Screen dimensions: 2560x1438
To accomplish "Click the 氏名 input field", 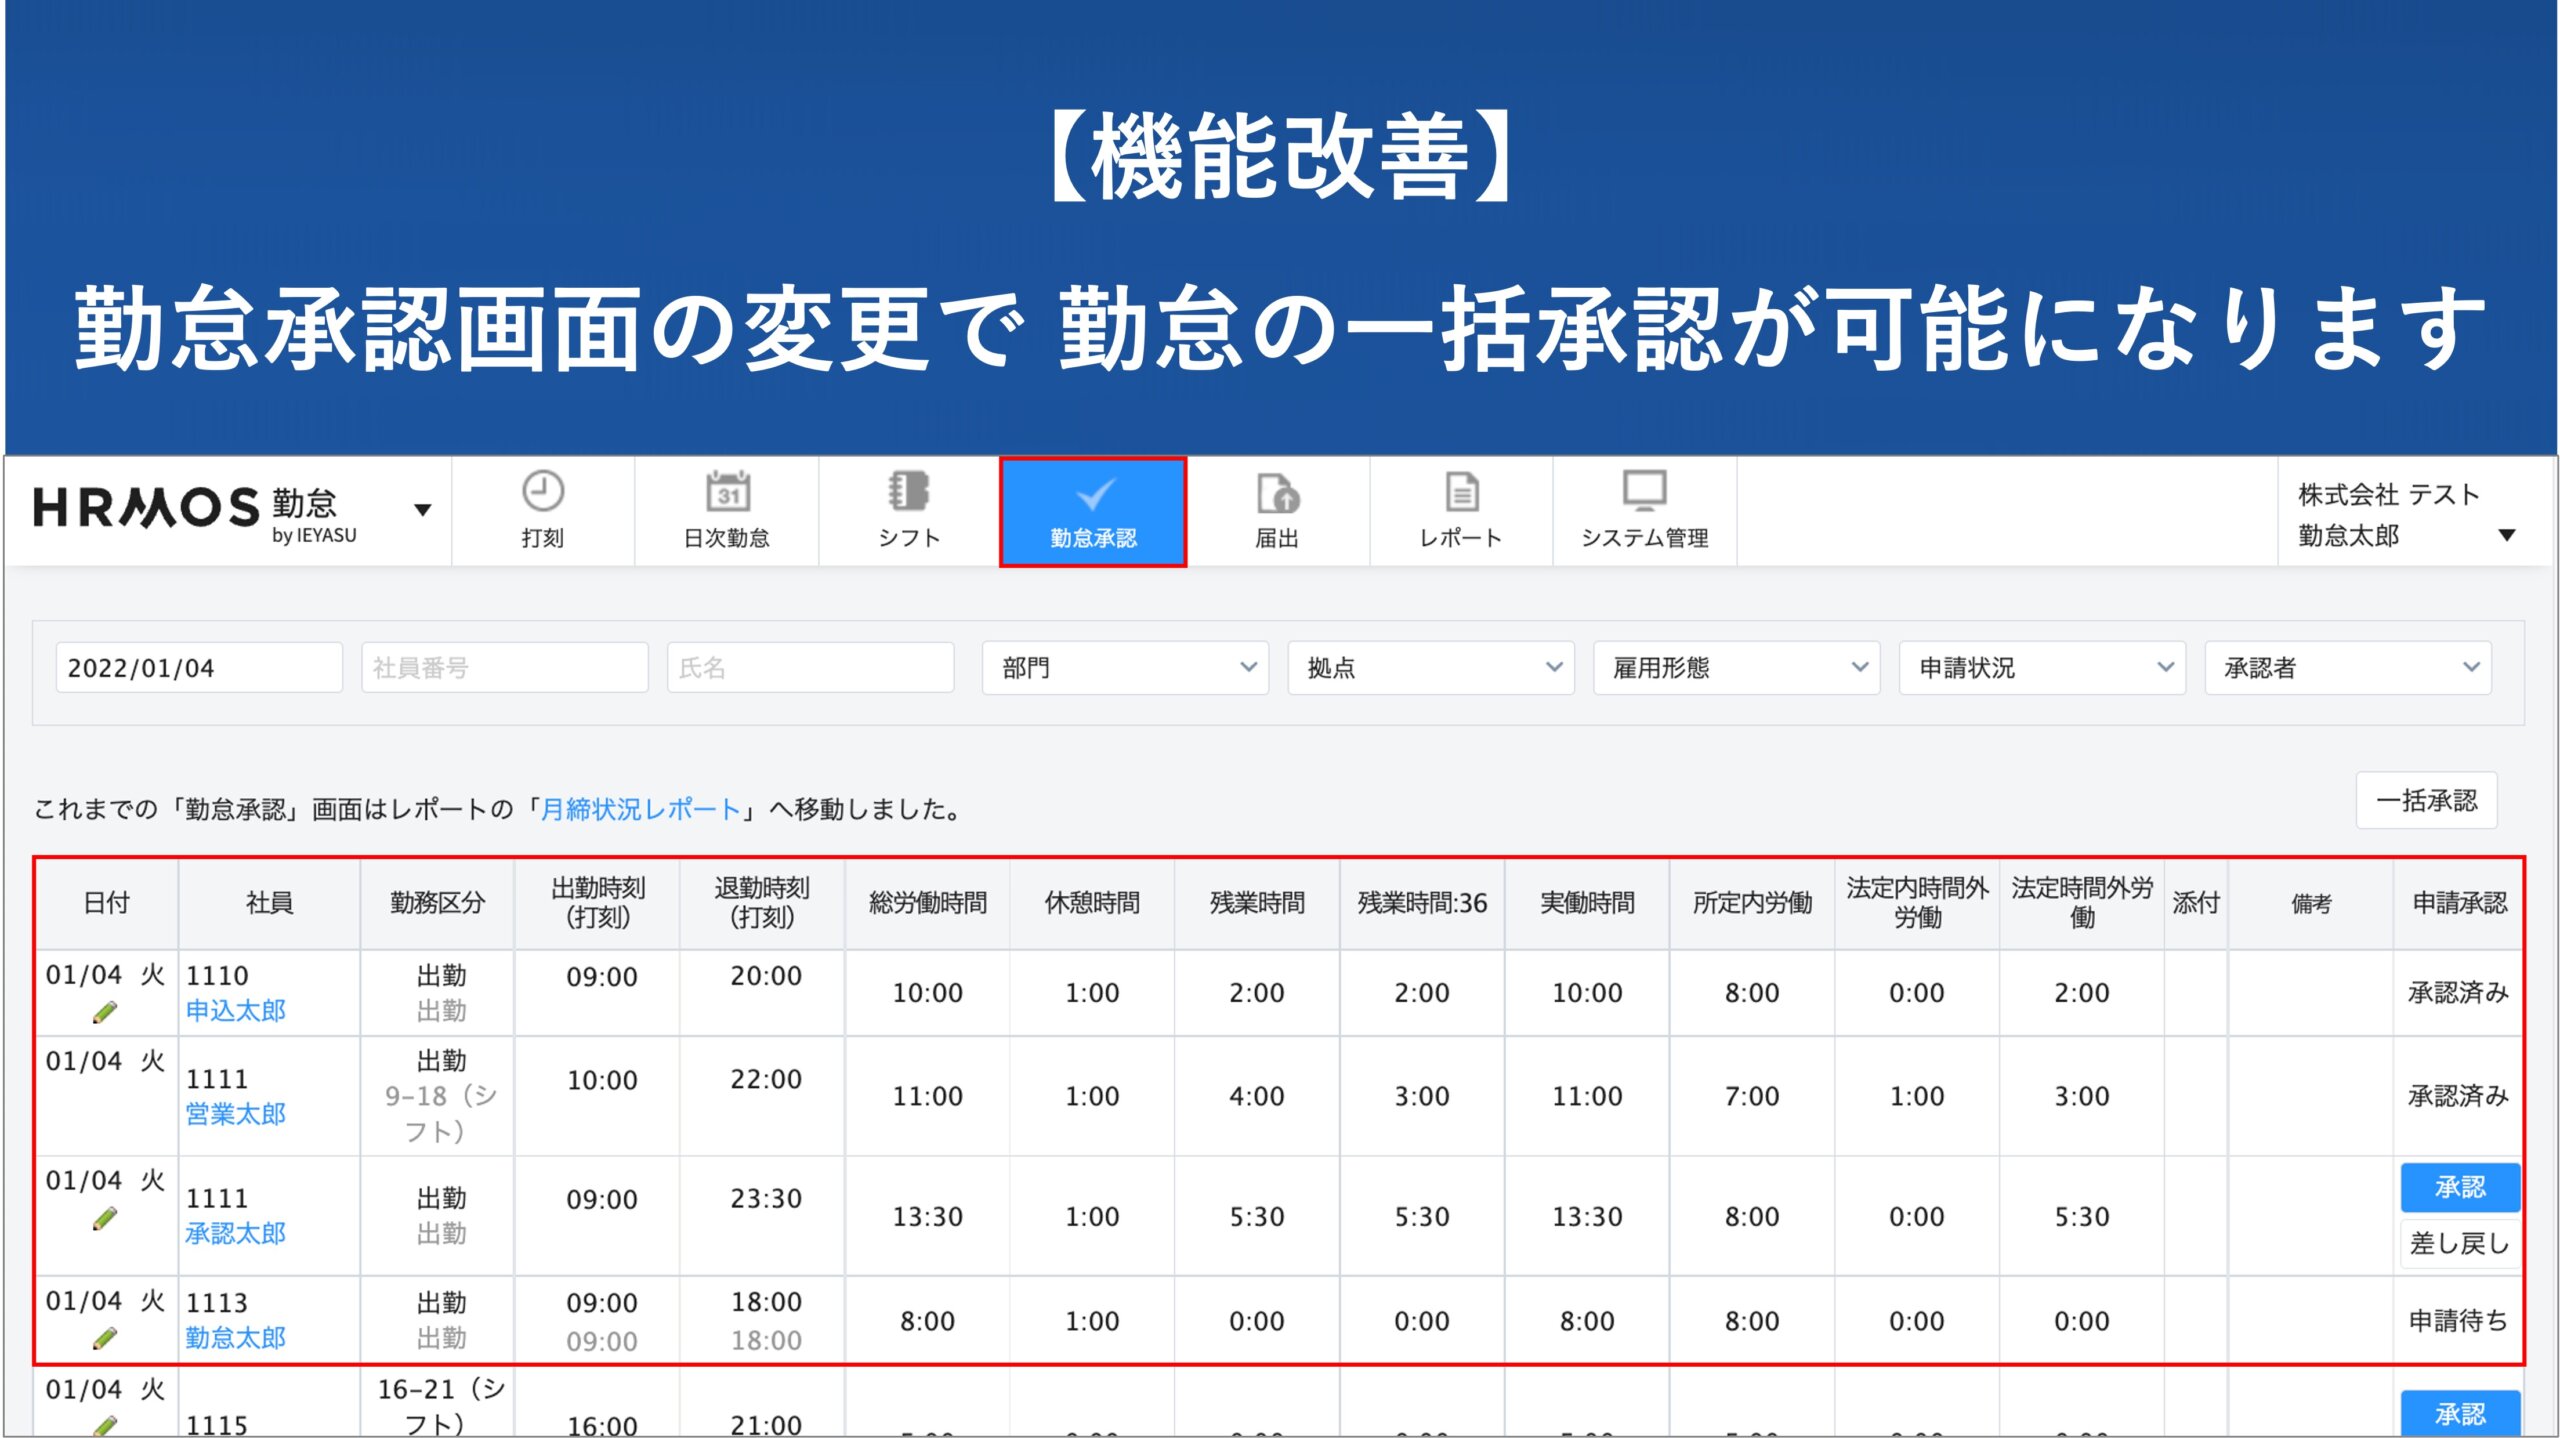I will click(811, 667).
